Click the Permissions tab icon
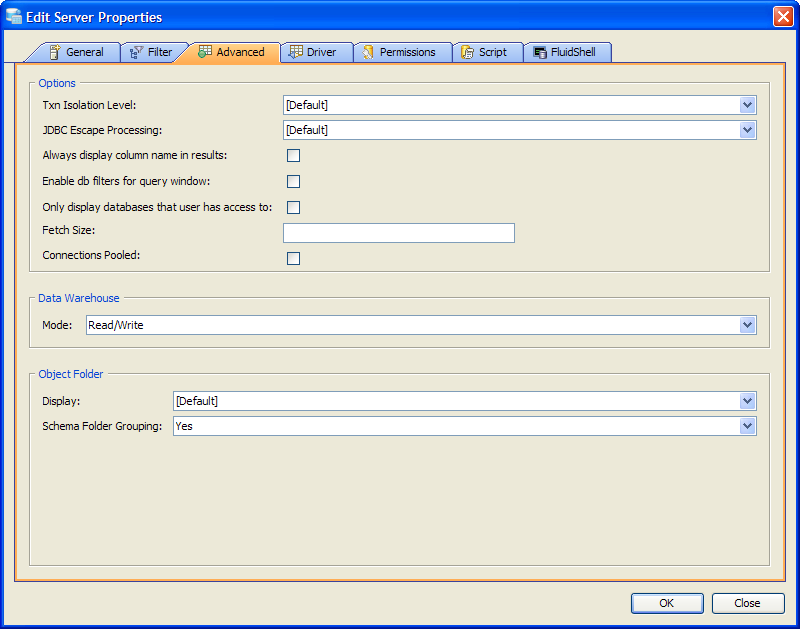The image size is (800, 629). click(x=368, y=52)
